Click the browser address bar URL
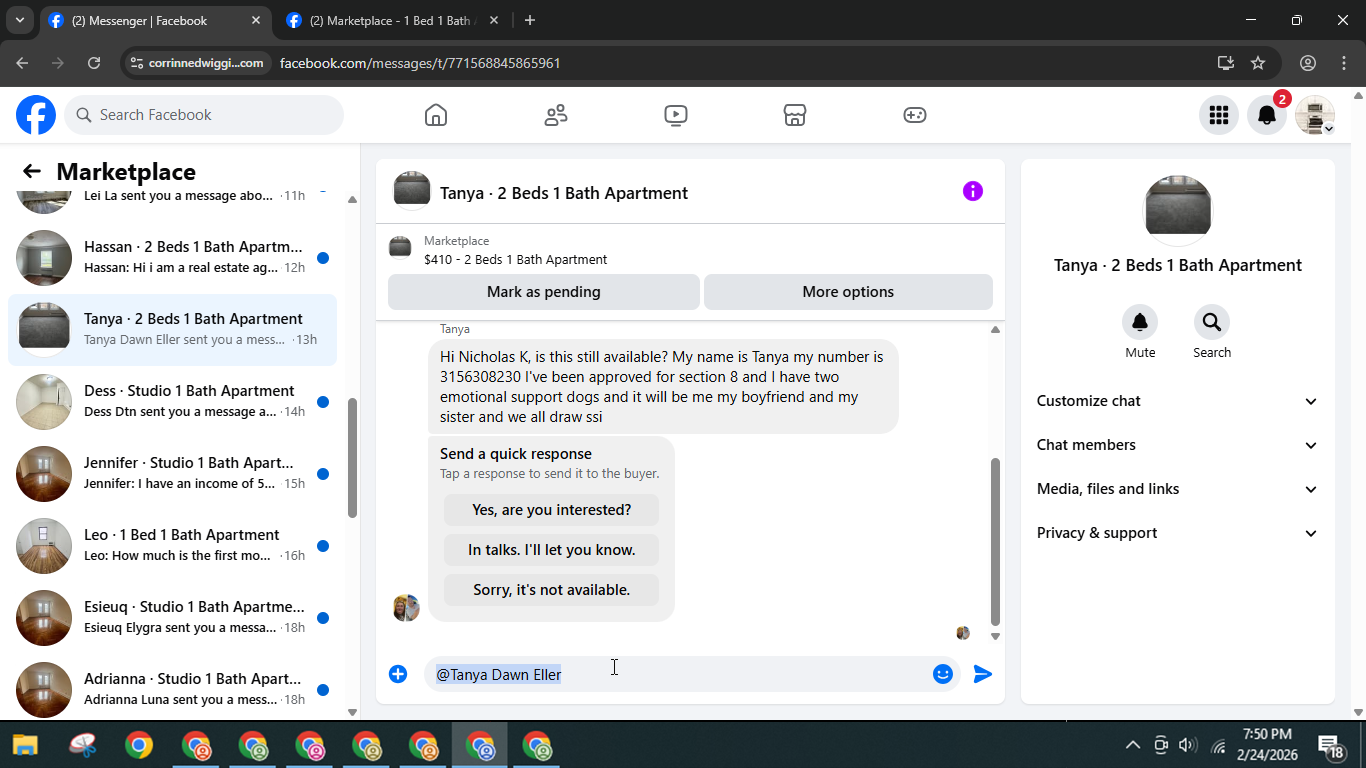 [x=420, y=63]
